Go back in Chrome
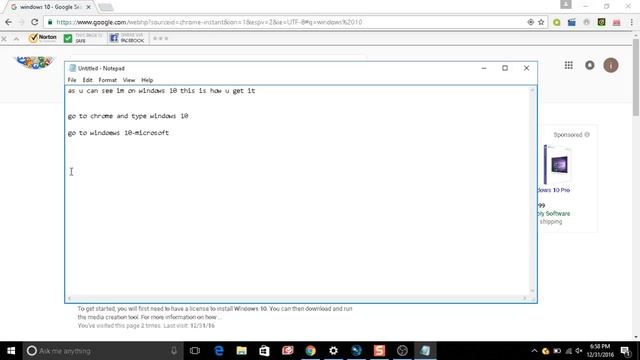The width and height of the screenshot is (640, 360). [9, 22]
